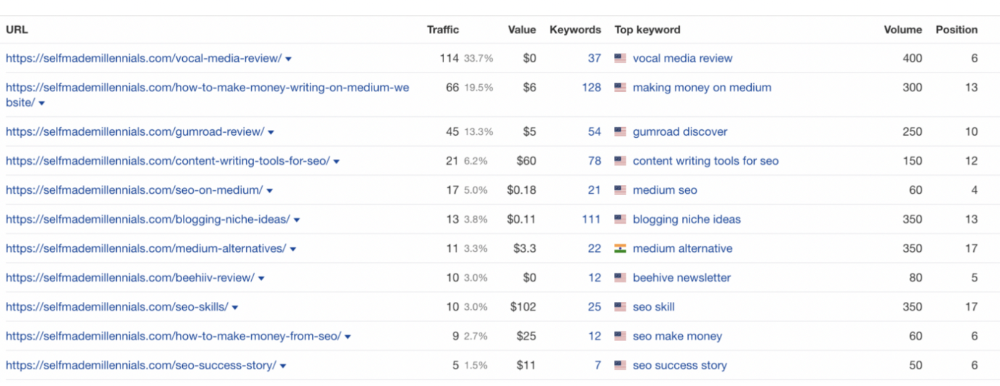Image resolution: width=1000 pixels, height=386 pixels.
Task: Open the making money on medium keyword
Action: coord(702,87)
